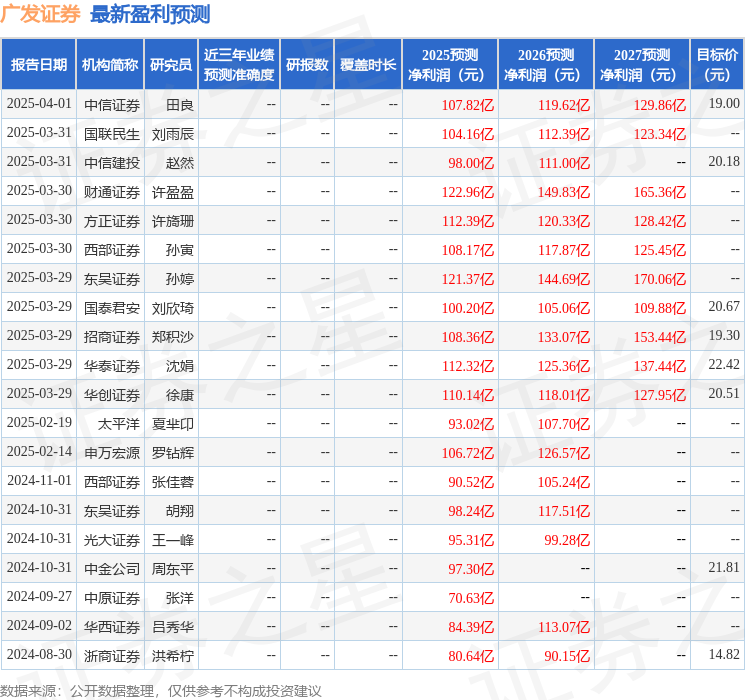Click the 广发证券 title text

[40, 14]
